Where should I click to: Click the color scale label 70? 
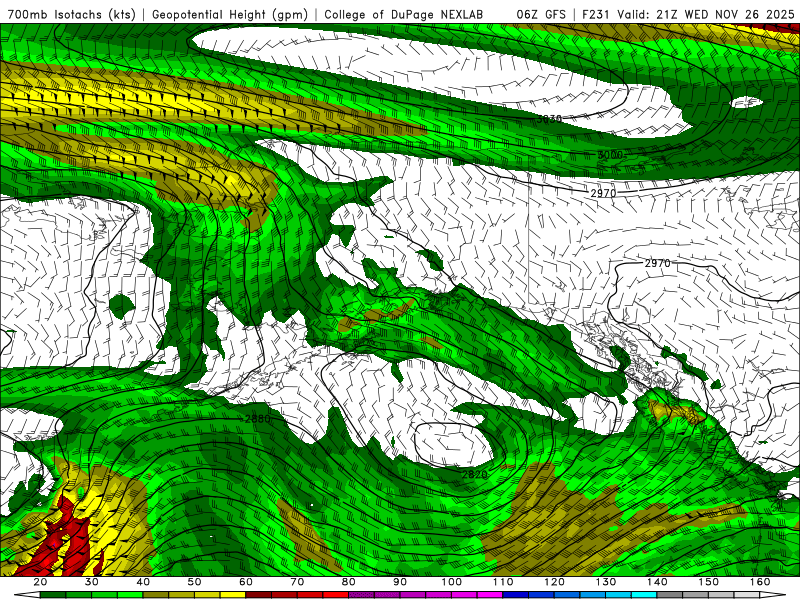297,582
